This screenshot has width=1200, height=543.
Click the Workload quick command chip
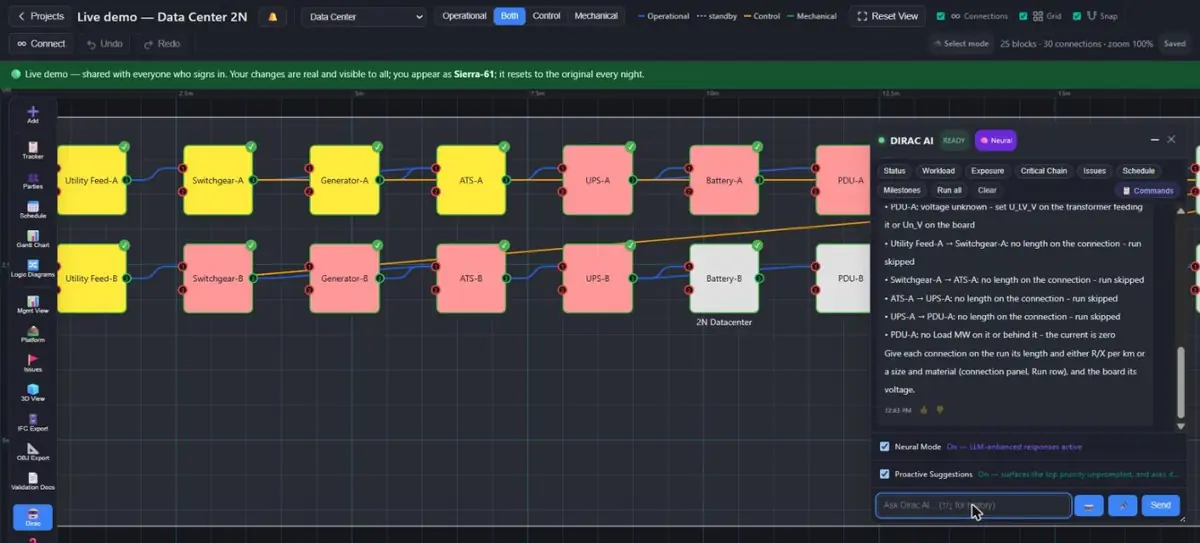(x=938, y=171)
